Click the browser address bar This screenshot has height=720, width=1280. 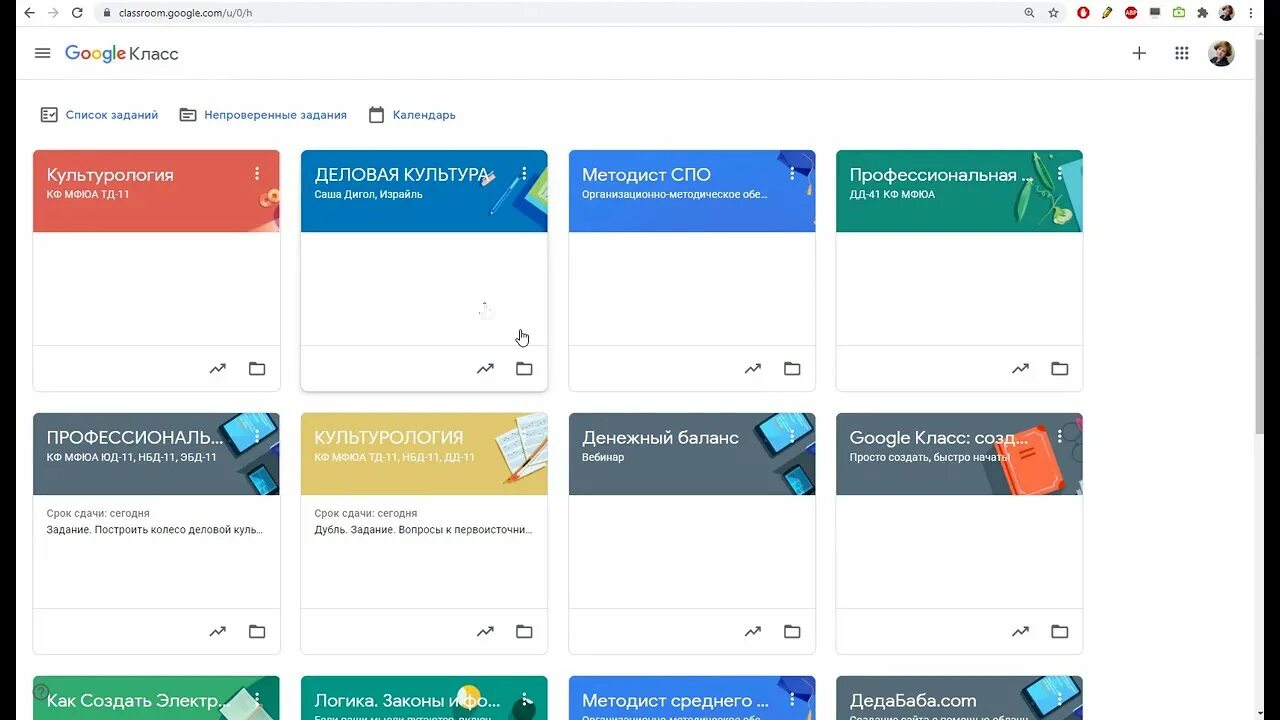560,13
